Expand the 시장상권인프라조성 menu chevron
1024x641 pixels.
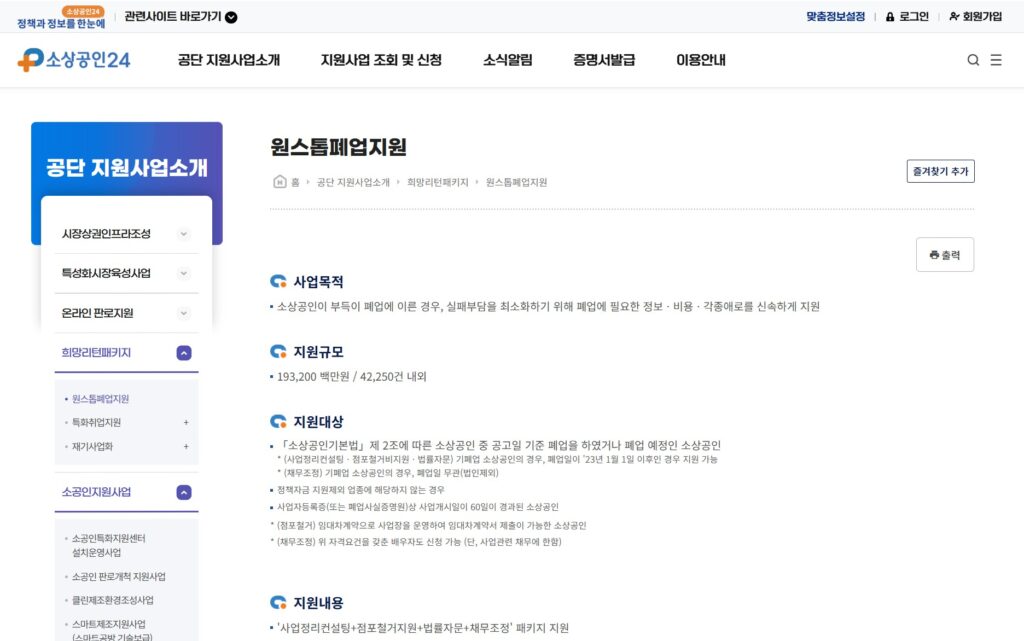pos(184,233)
